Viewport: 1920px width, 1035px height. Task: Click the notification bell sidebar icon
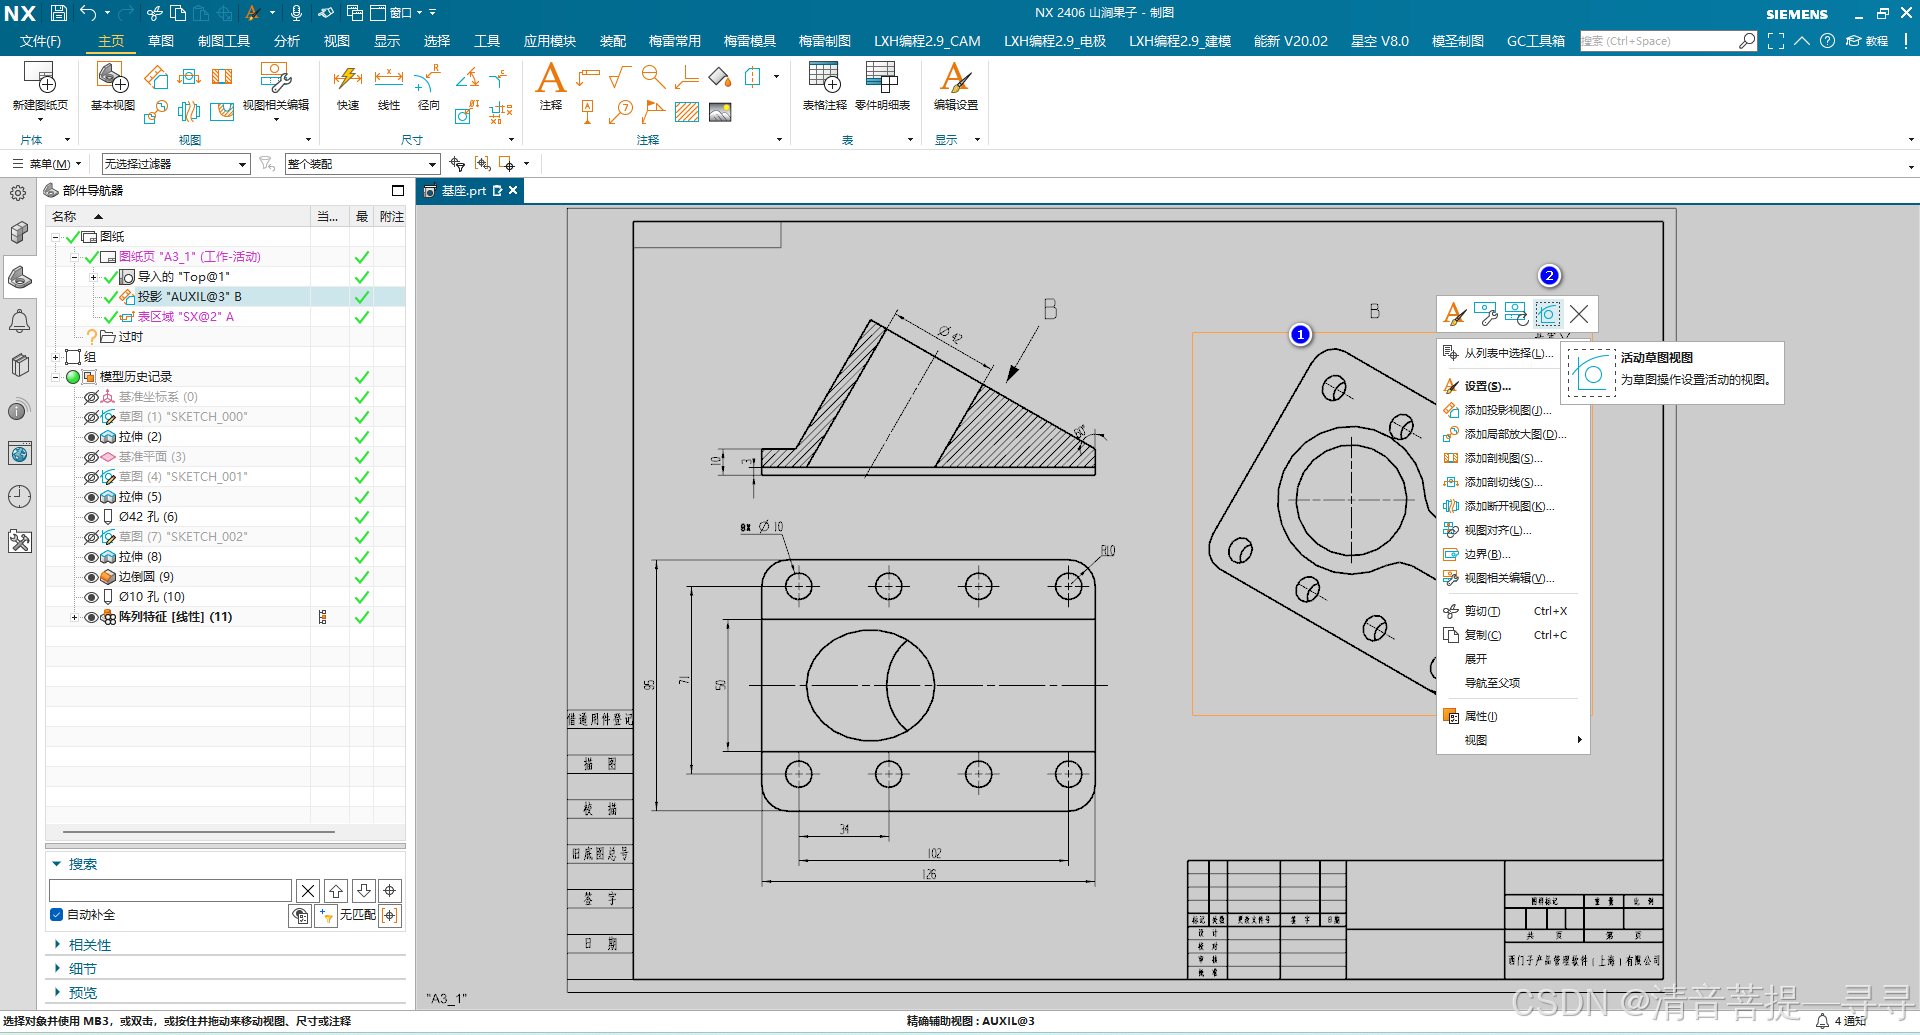pyautogui.click(x=19, y=321)
